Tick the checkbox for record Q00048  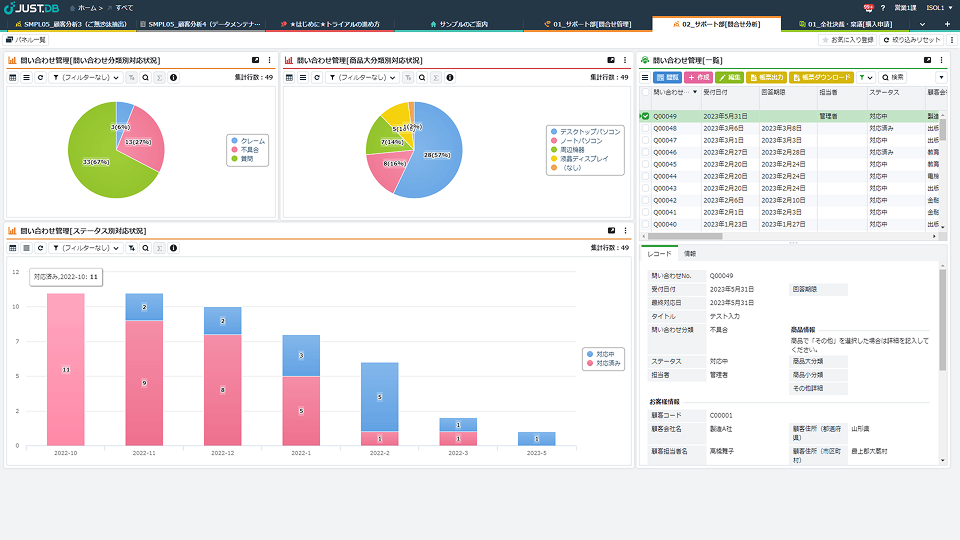(x=645, y=128)
